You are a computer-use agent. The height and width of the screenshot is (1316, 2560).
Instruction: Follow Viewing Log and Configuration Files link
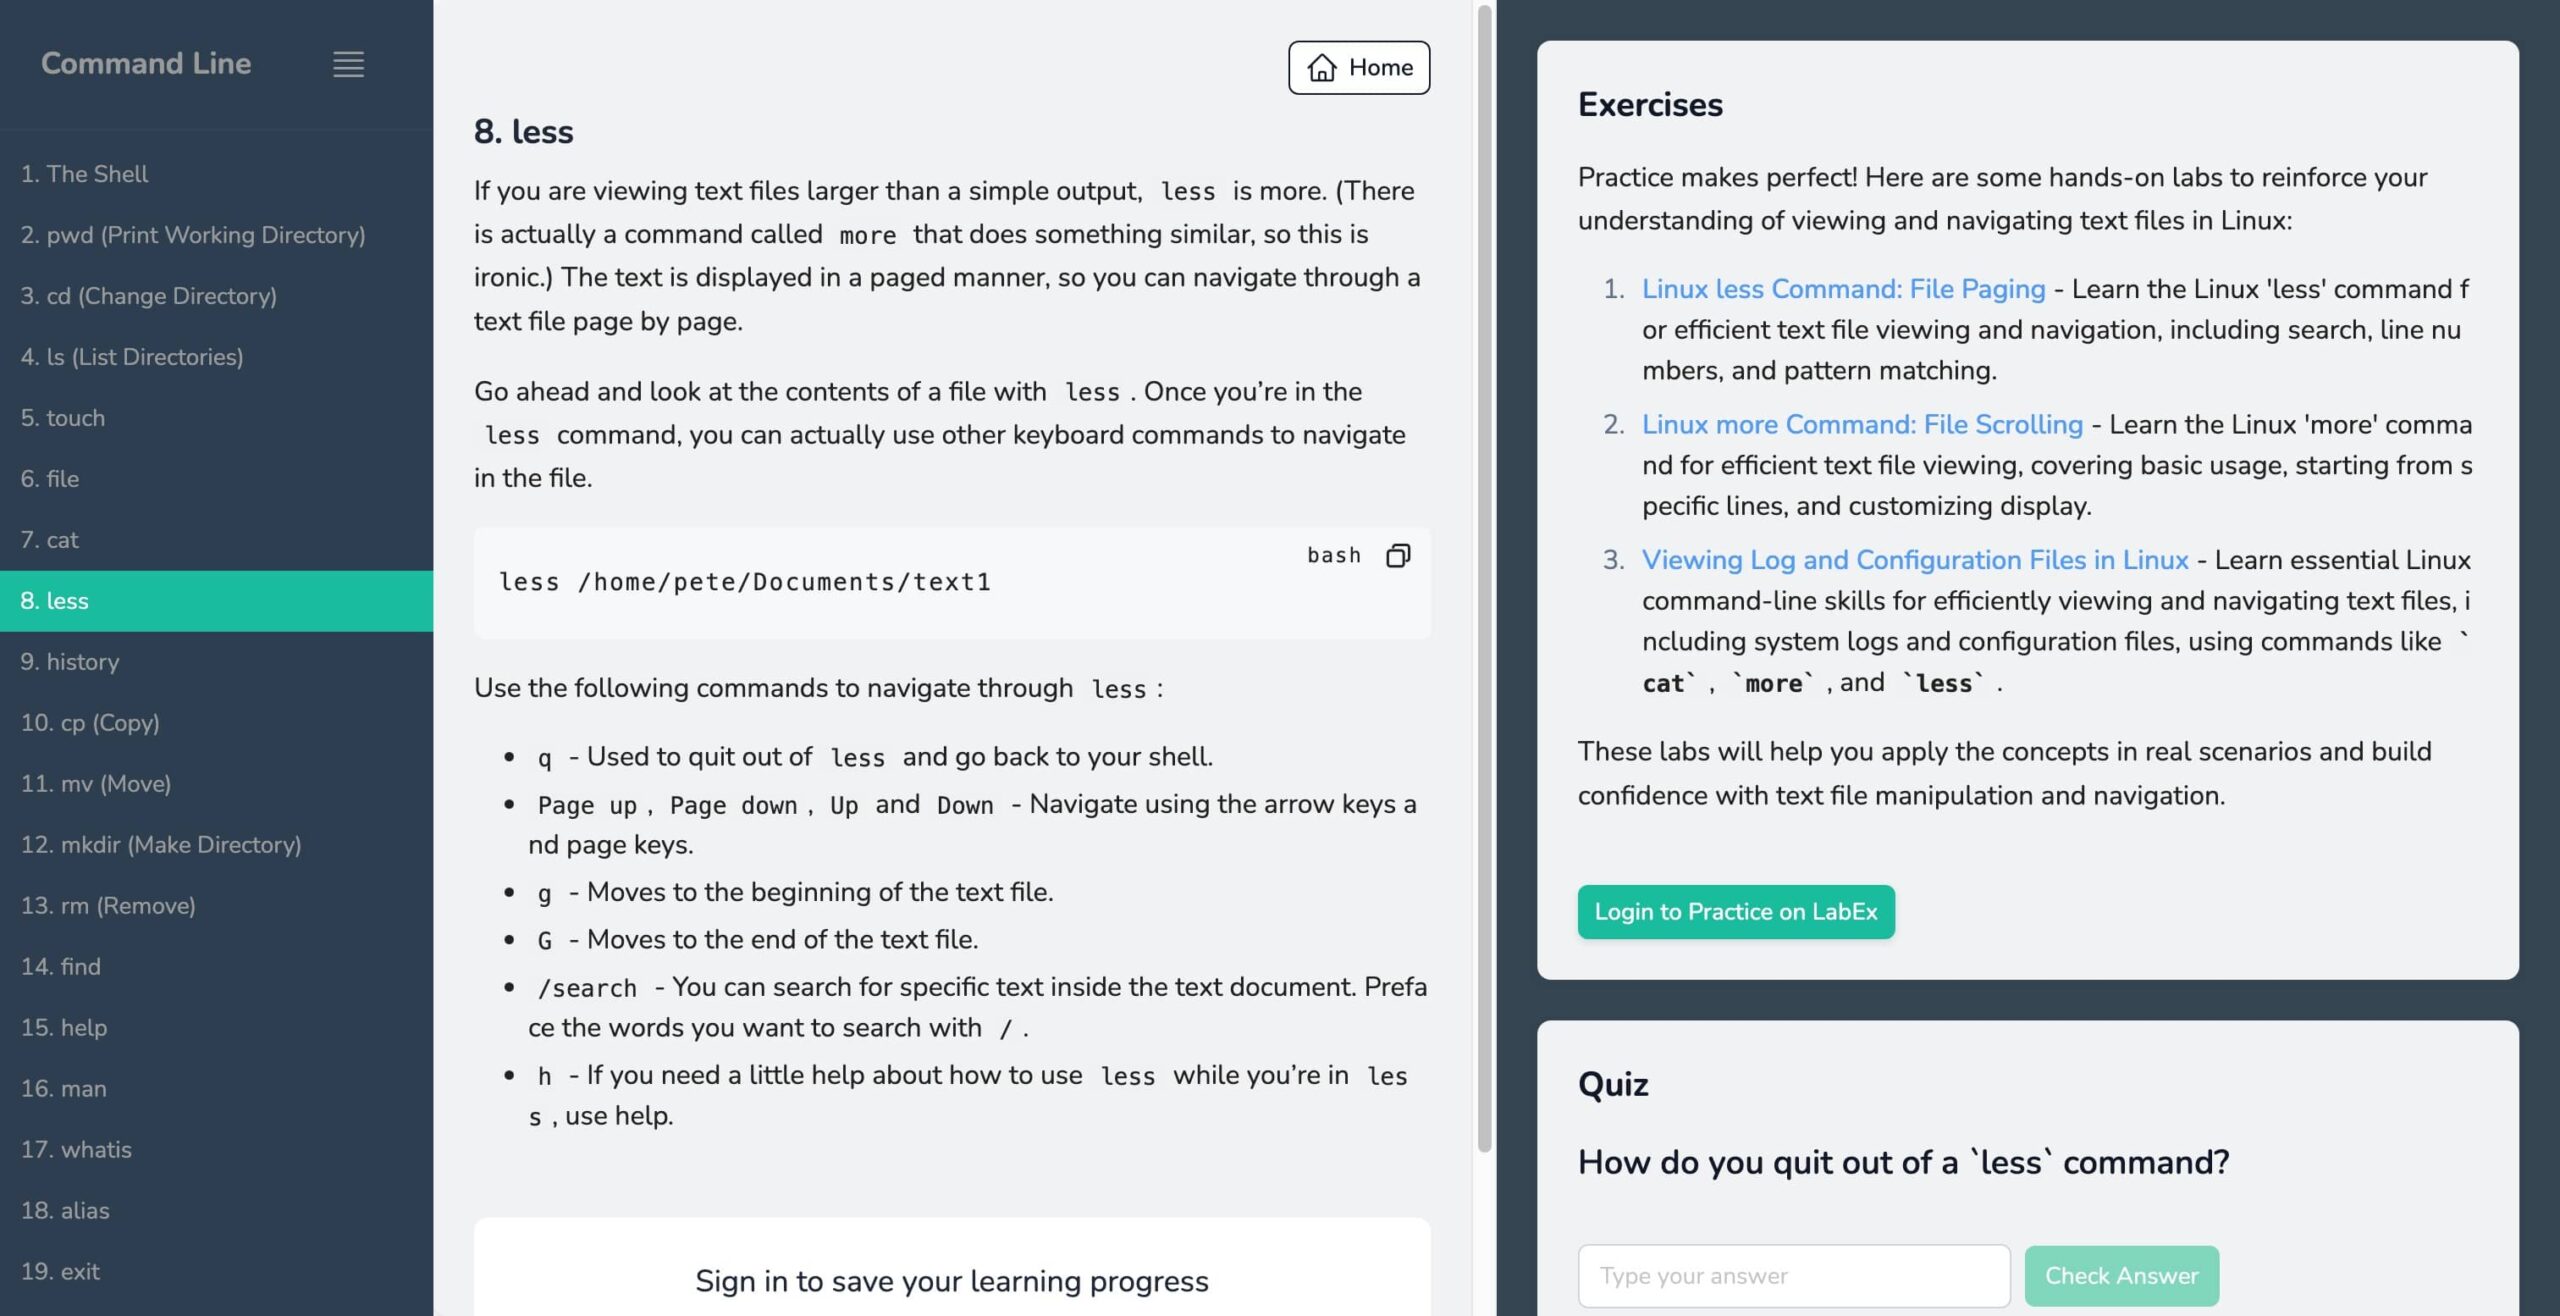[x=1915, y=560]
